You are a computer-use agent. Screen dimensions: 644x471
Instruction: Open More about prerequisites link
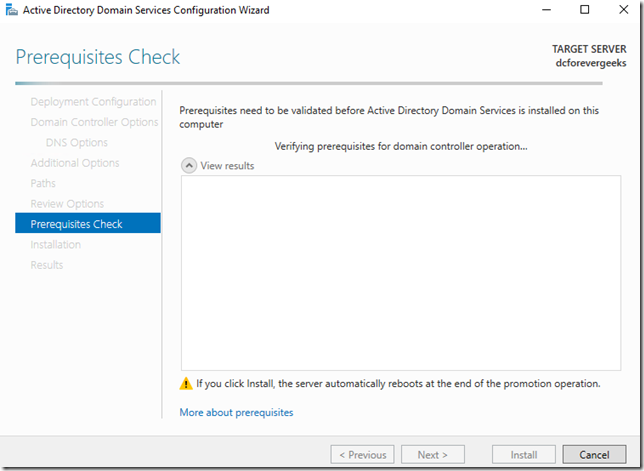tap(236, 412)
